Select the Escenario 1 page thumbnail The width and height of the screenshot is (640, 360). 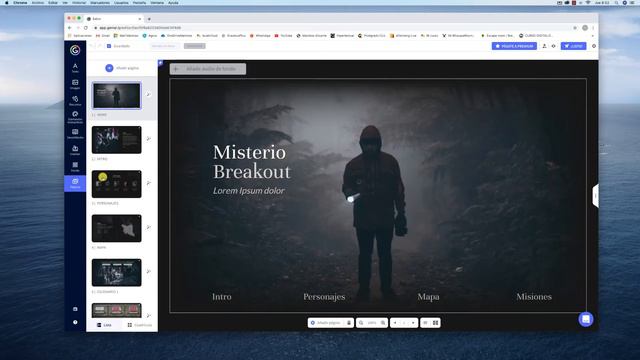tap(117, 272)
